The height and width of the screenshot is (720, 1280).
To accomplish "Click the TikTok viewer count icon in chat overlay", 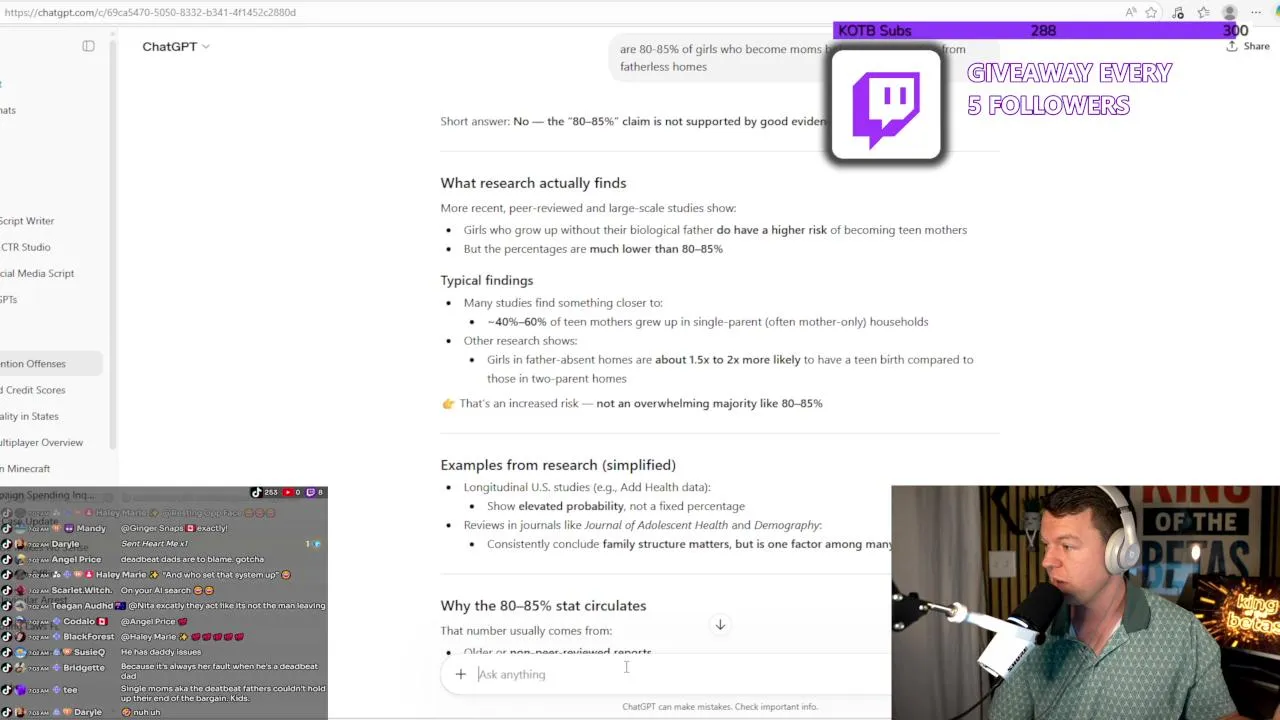I will pyautogui.click(x=256, y=492).
